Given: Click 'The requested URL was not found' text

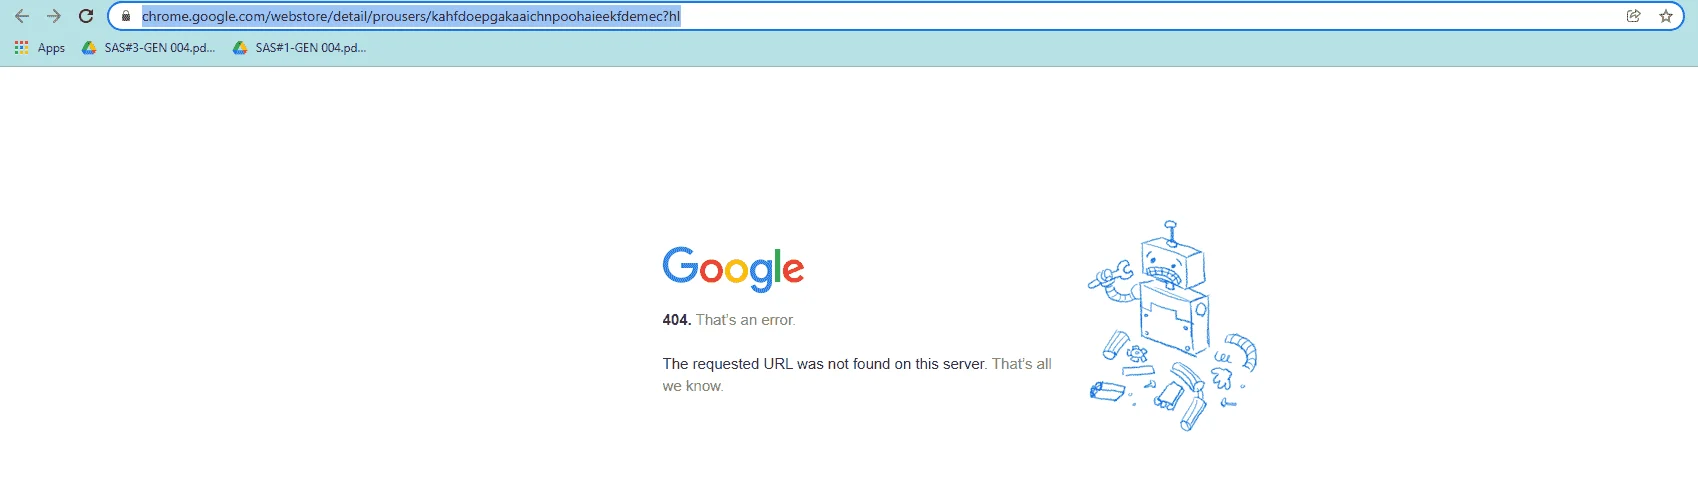Looking at the screenshot, I should pyautogui.click(x=824, y=364).
